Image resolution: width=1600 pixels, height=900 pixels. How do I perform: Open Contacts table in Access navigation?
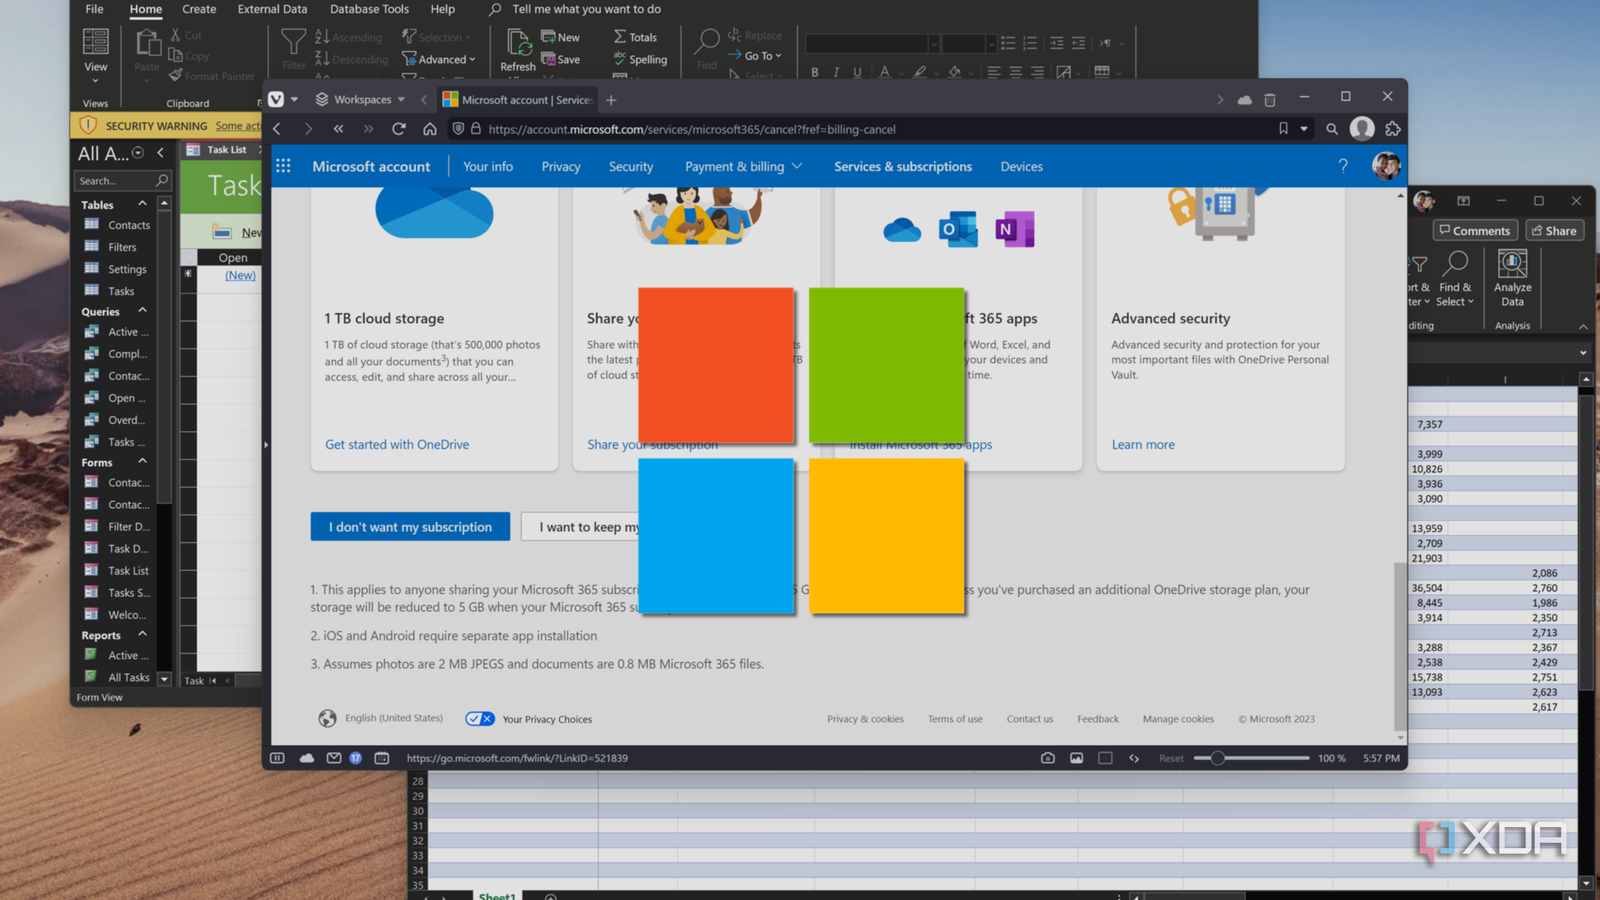tap(118, 225)
